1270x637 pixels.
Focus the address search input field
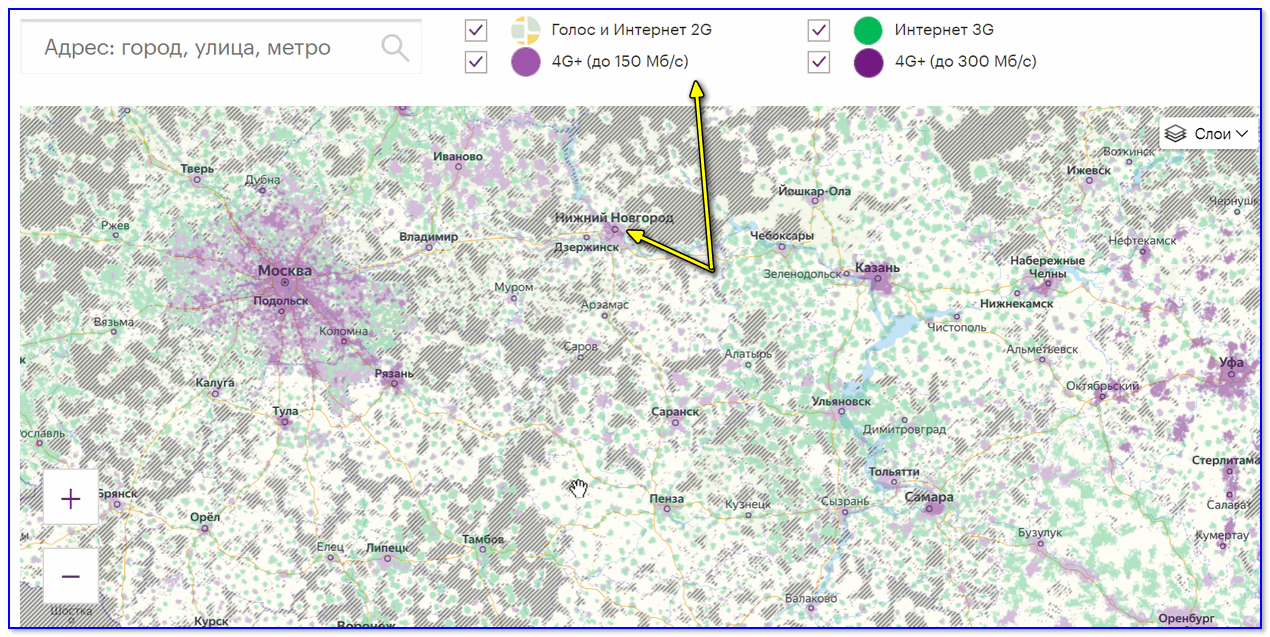pyautogui.click(x=200, y=47)
